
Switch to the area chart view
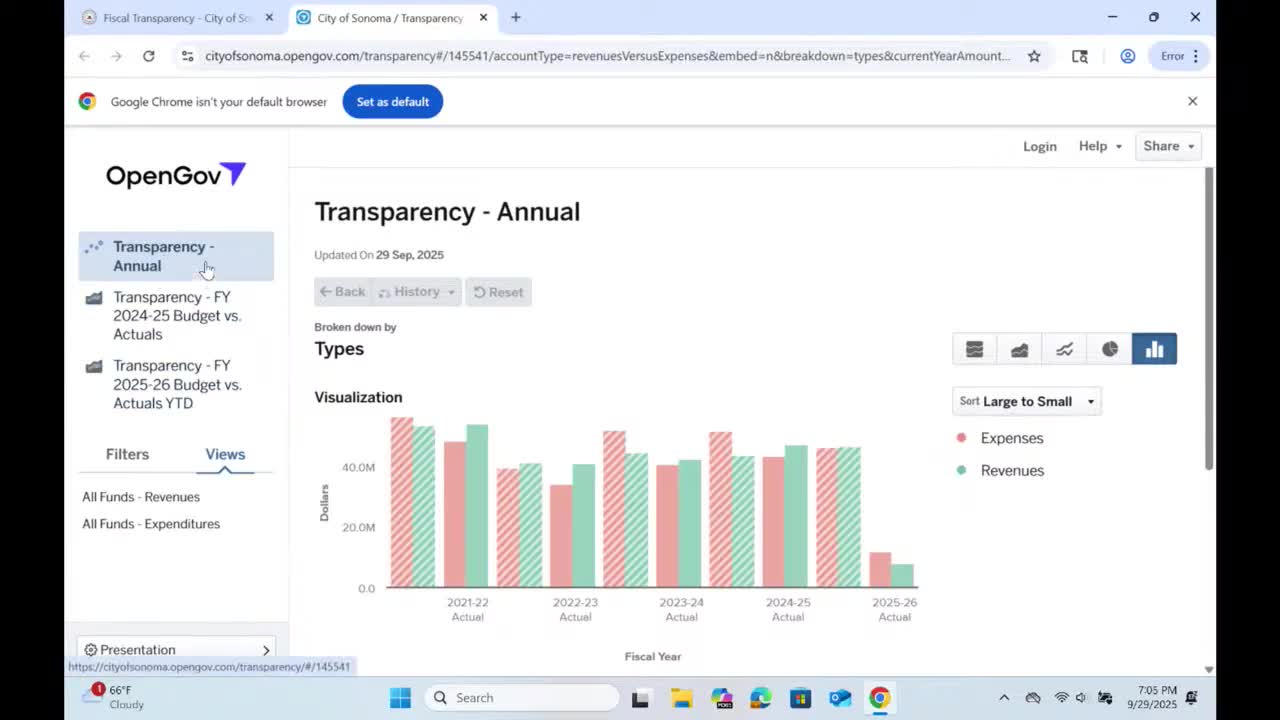coord(1019,349)
